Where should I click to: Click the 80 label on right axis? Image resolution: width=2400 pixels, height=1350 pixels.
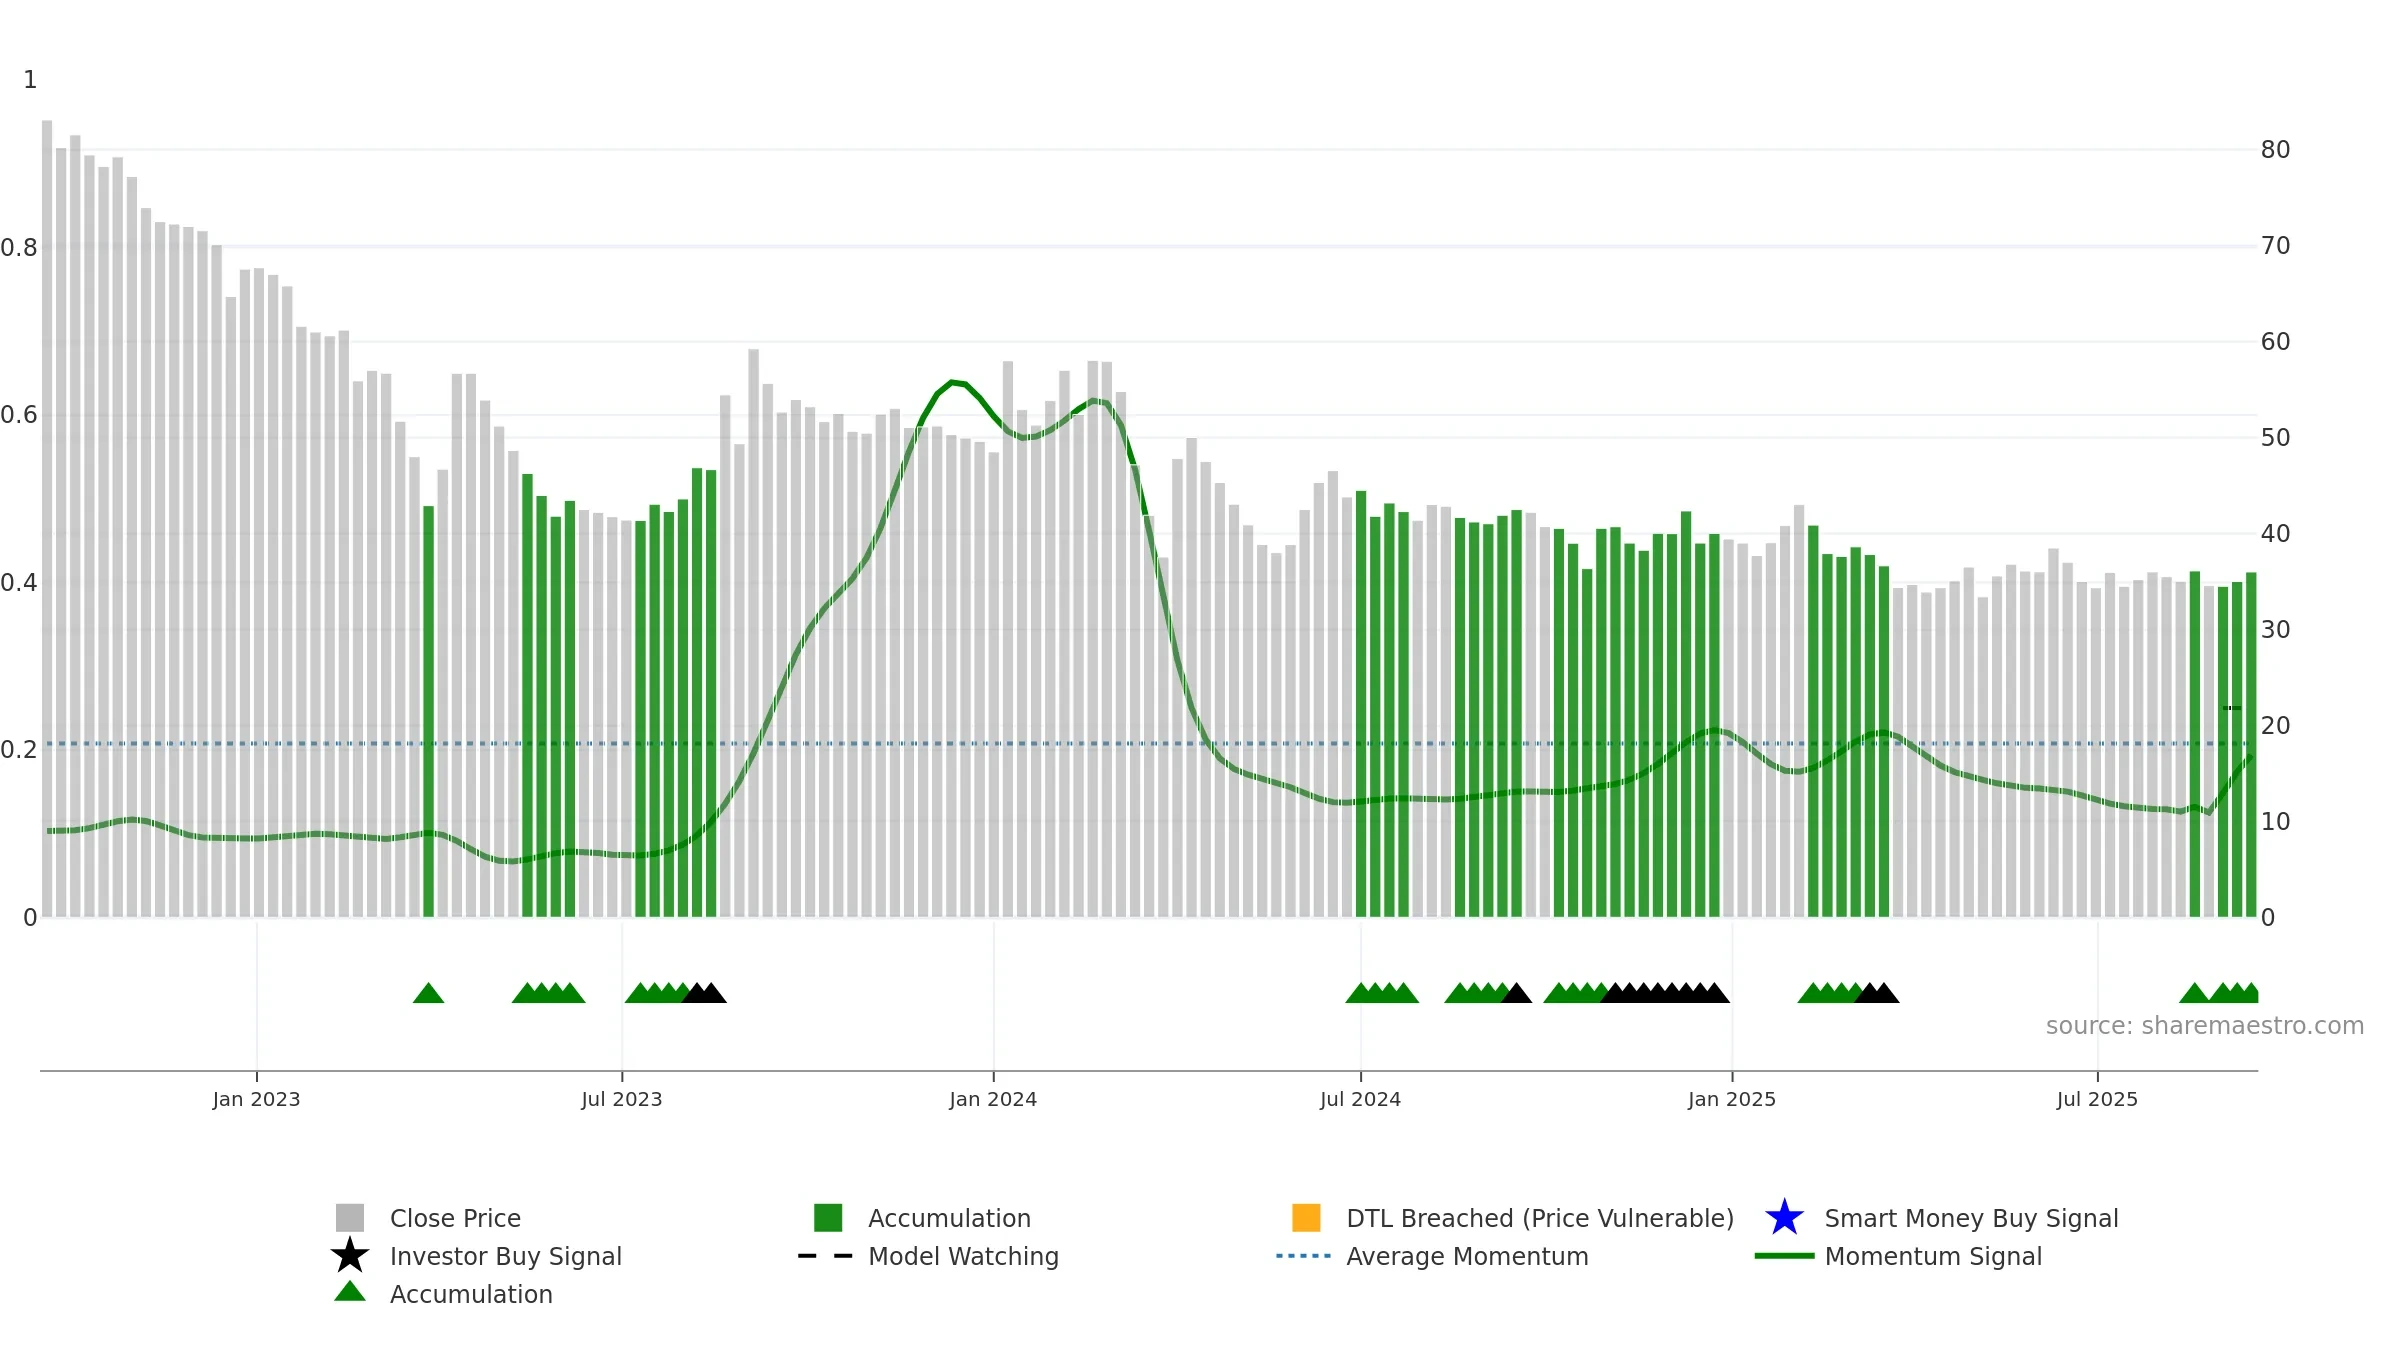[2275, 150]
